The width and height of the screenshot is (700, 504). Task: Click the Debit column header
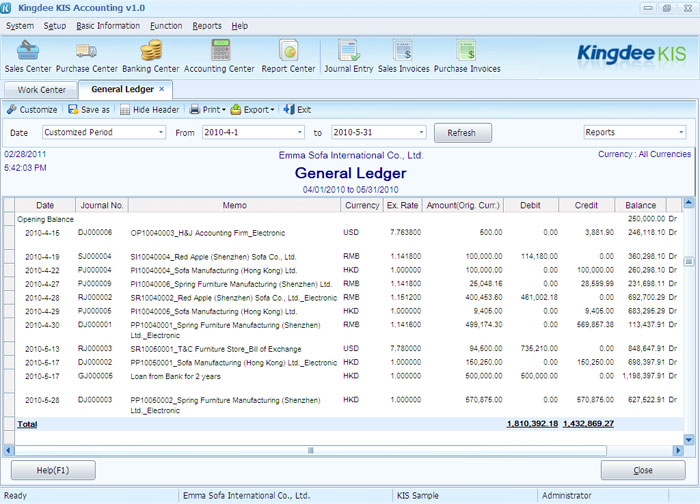531,205
